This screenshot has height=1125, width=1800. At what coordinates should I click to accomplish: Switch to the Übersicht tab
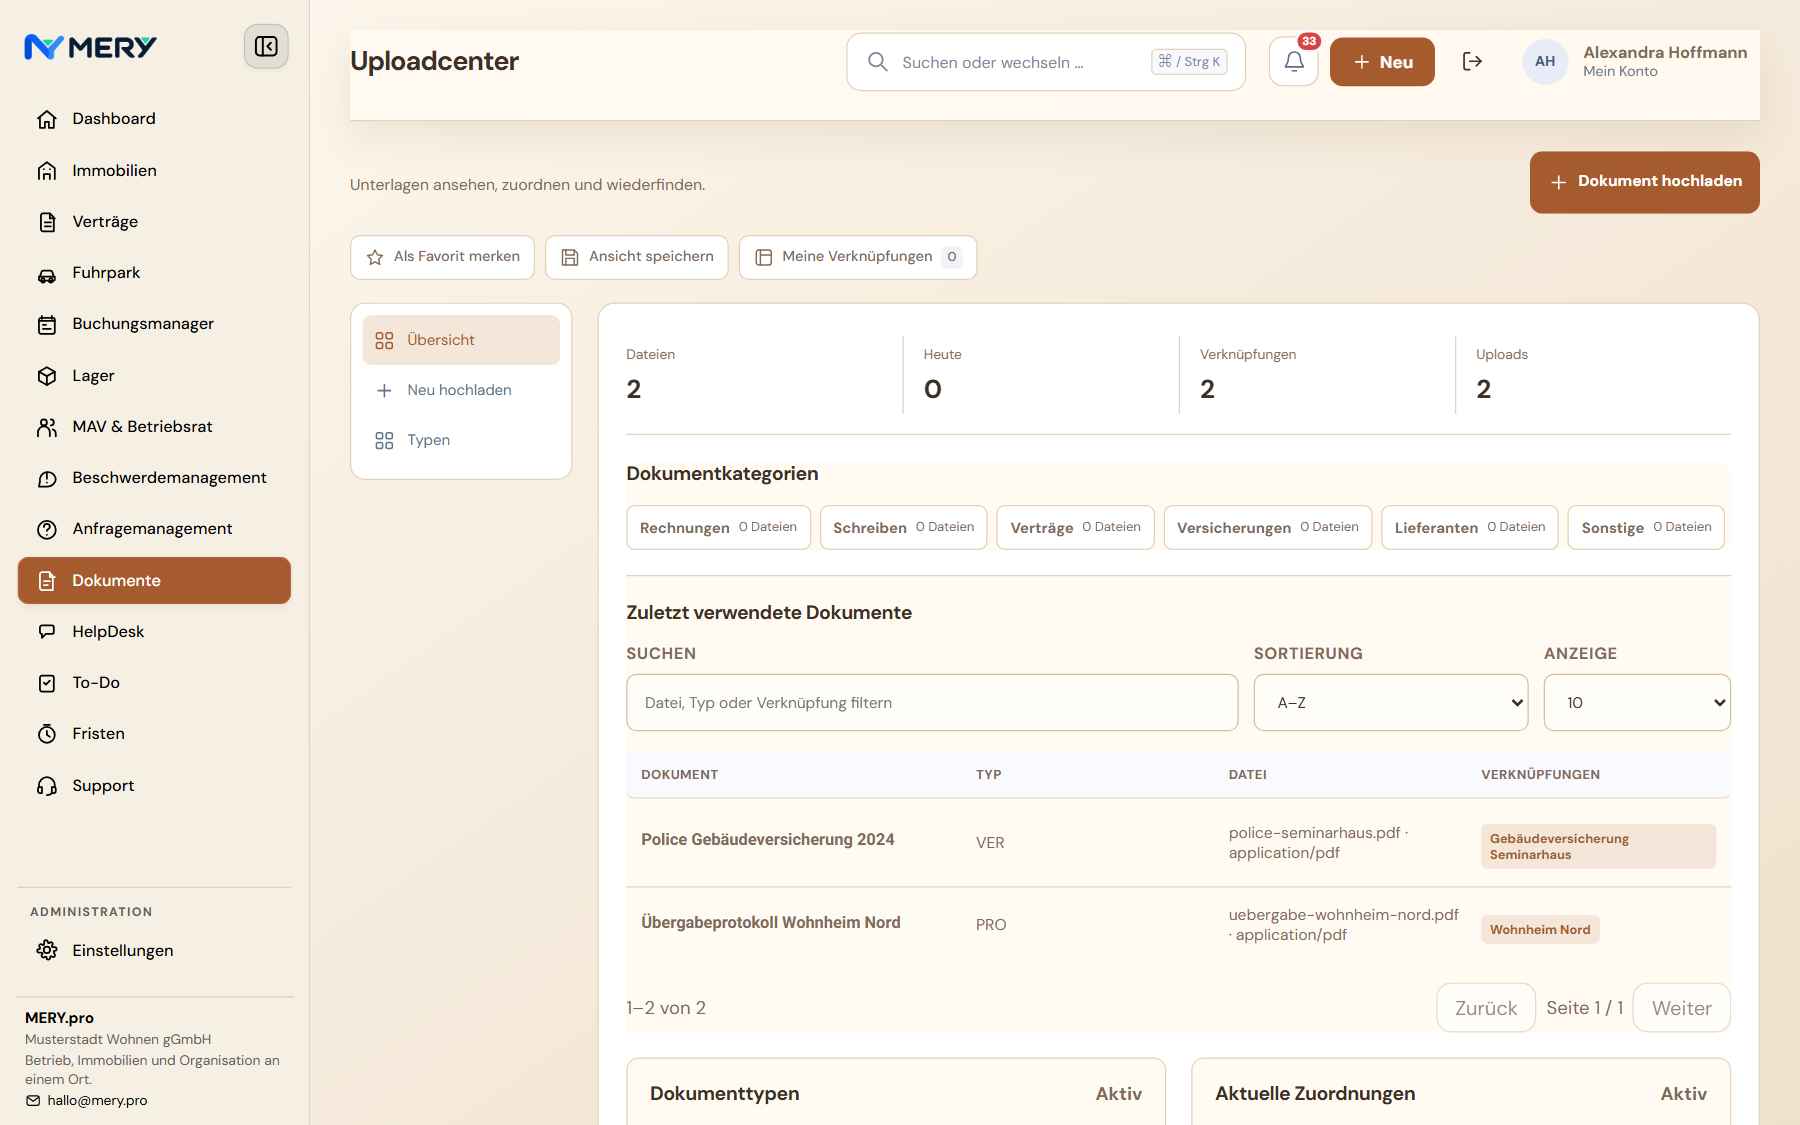coord(461,340)
